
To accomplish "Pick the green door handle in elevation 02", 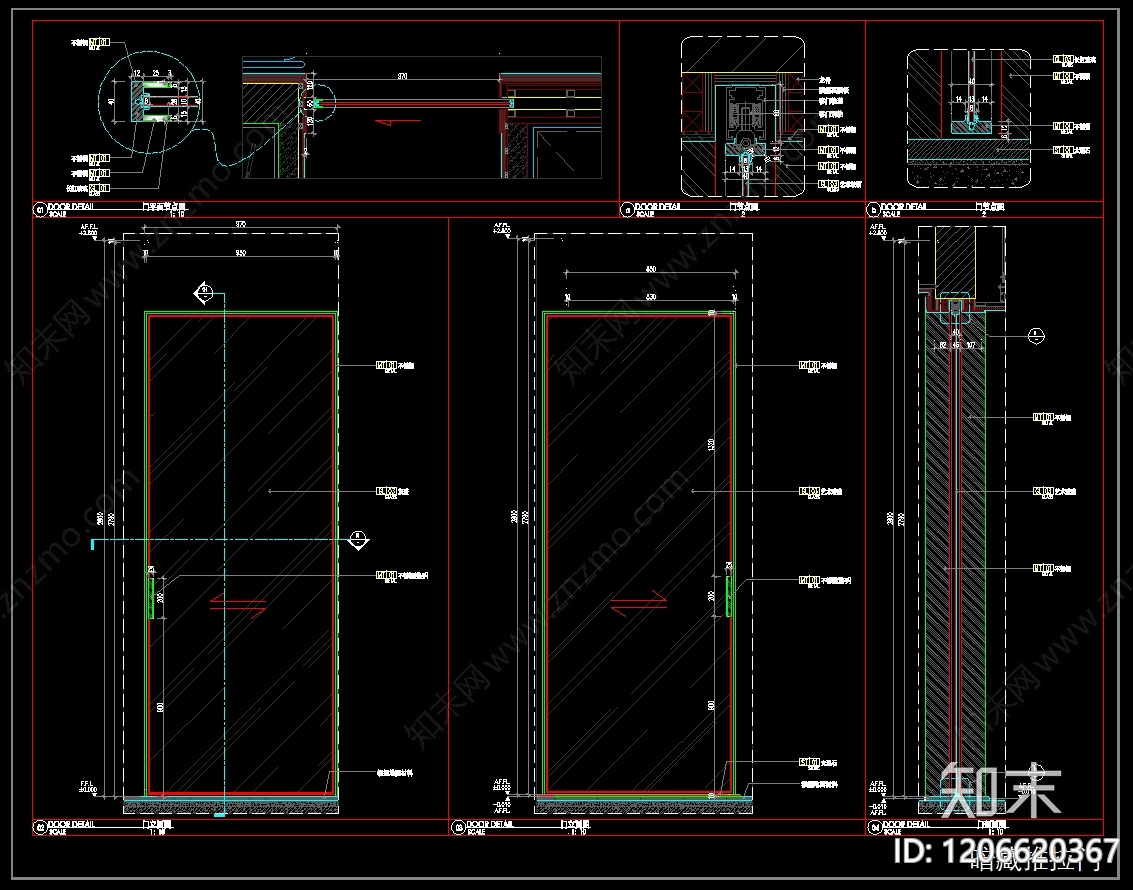I will pyautogui.click(x=152, y=597).
